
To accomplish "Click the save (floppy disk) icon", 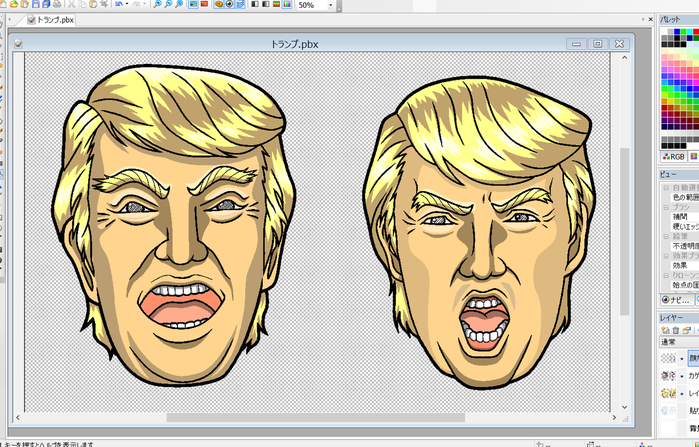I will click(x=36, y=4).
